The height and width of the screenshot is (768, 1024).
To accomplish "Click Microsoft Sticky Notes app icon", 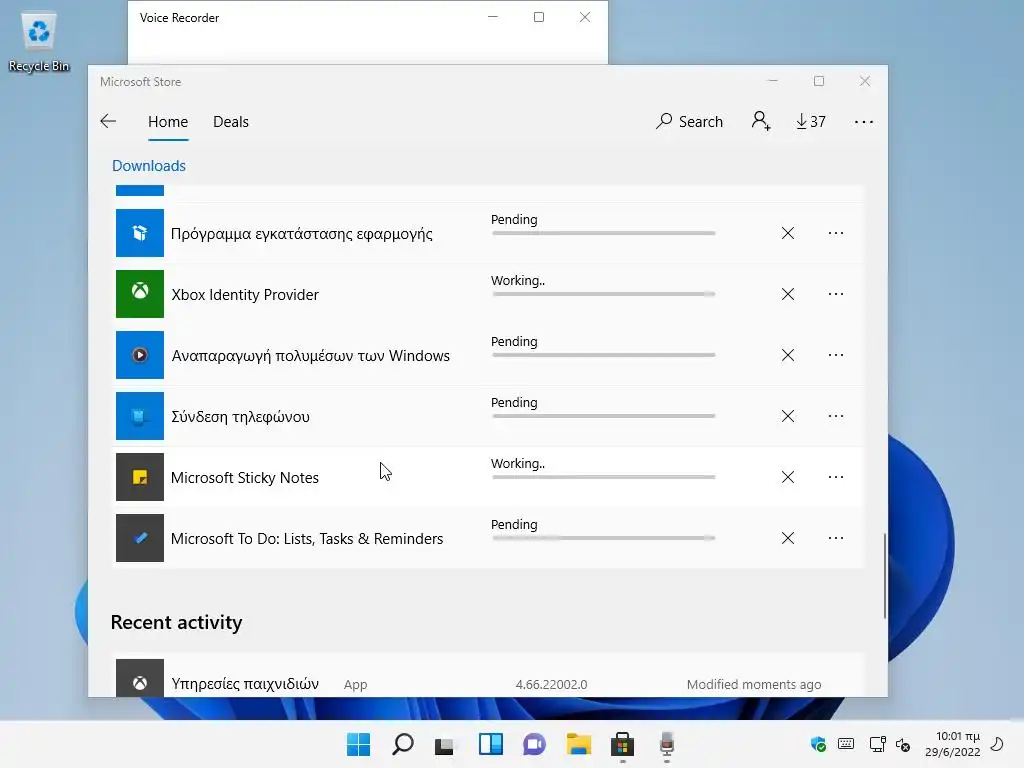I will click(140, 477).
